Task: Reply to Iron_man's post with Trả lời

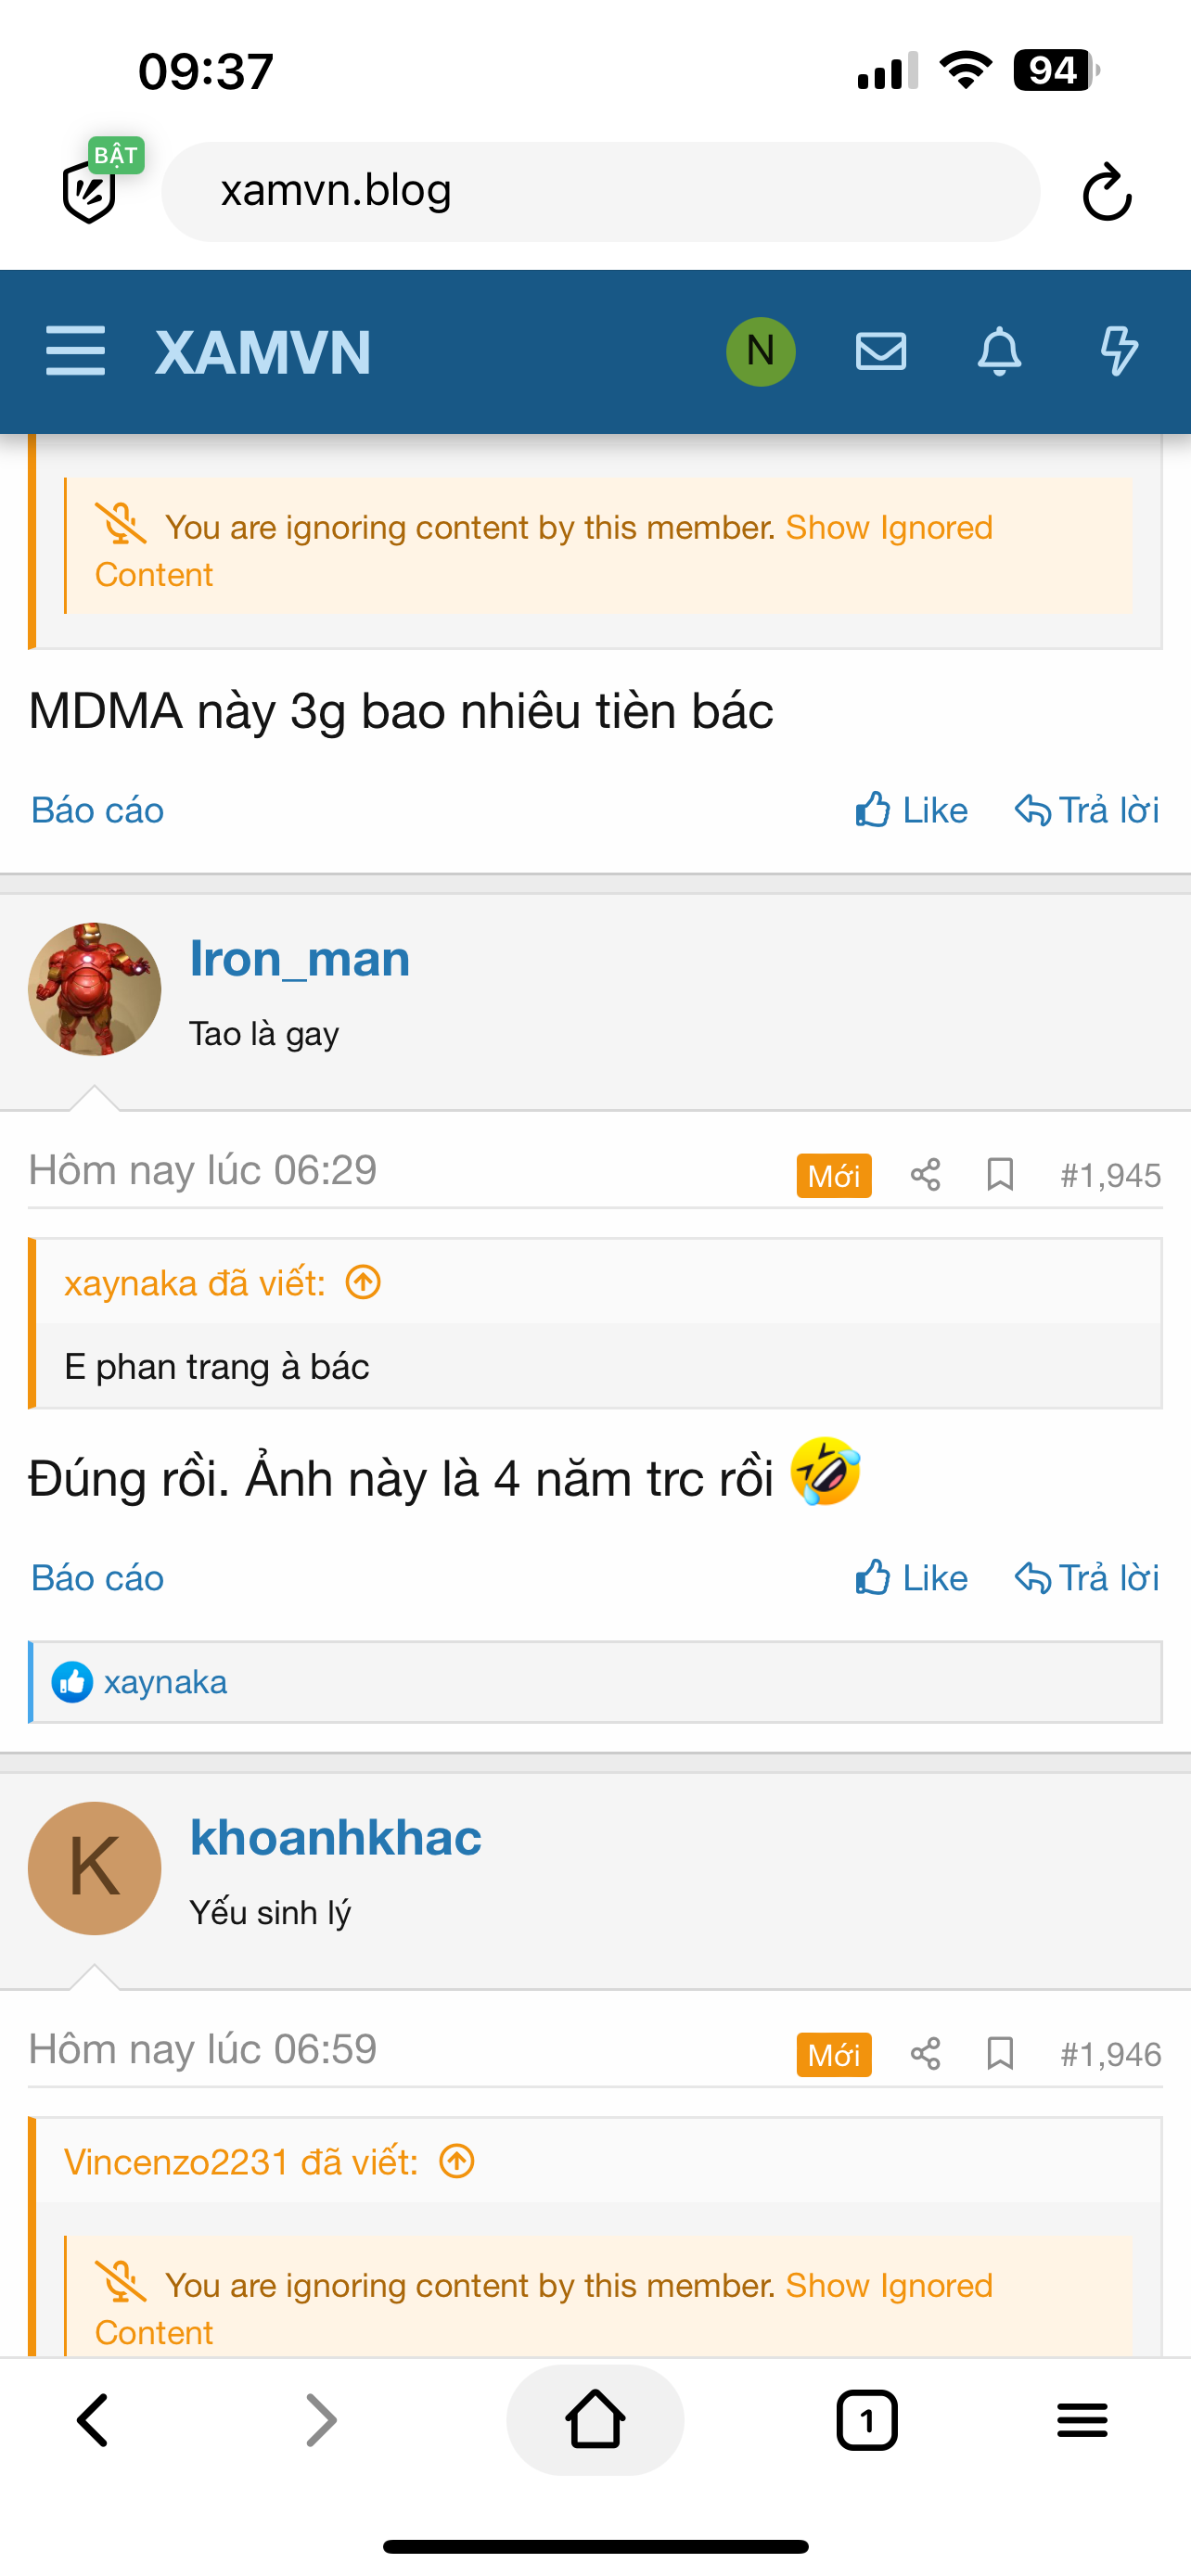Action: pos(1087,1578)
